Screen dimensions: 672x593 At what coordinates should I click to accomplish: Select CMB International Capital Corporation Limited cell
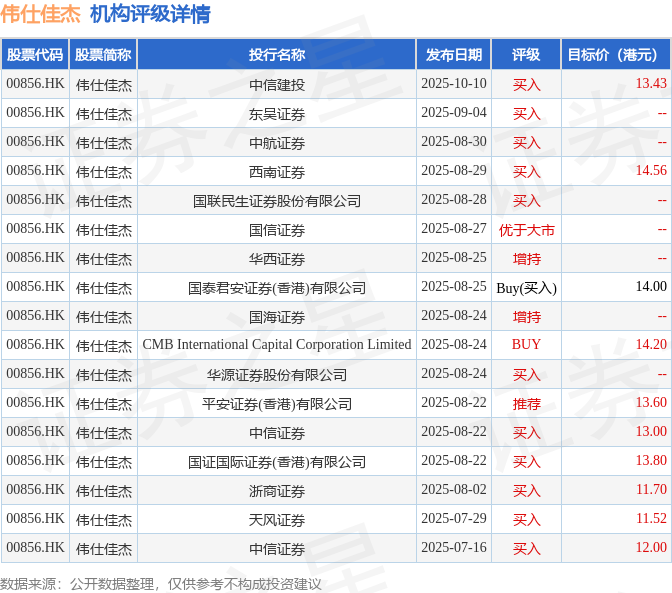(x=277, y=344)
